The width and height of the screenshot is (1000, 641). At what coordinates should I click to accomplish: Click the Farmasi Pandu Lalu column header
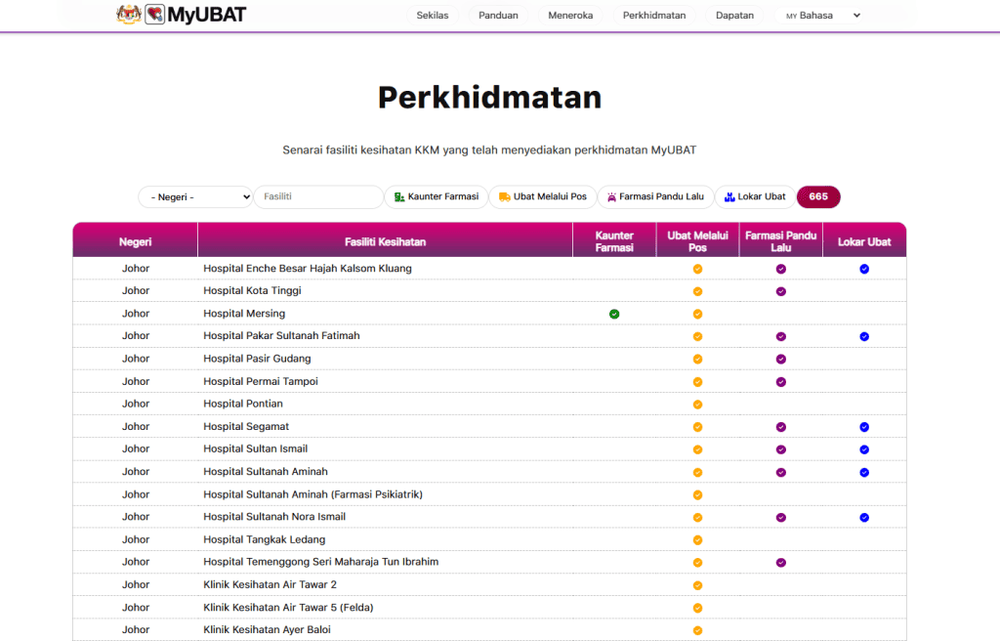(781, 242)
